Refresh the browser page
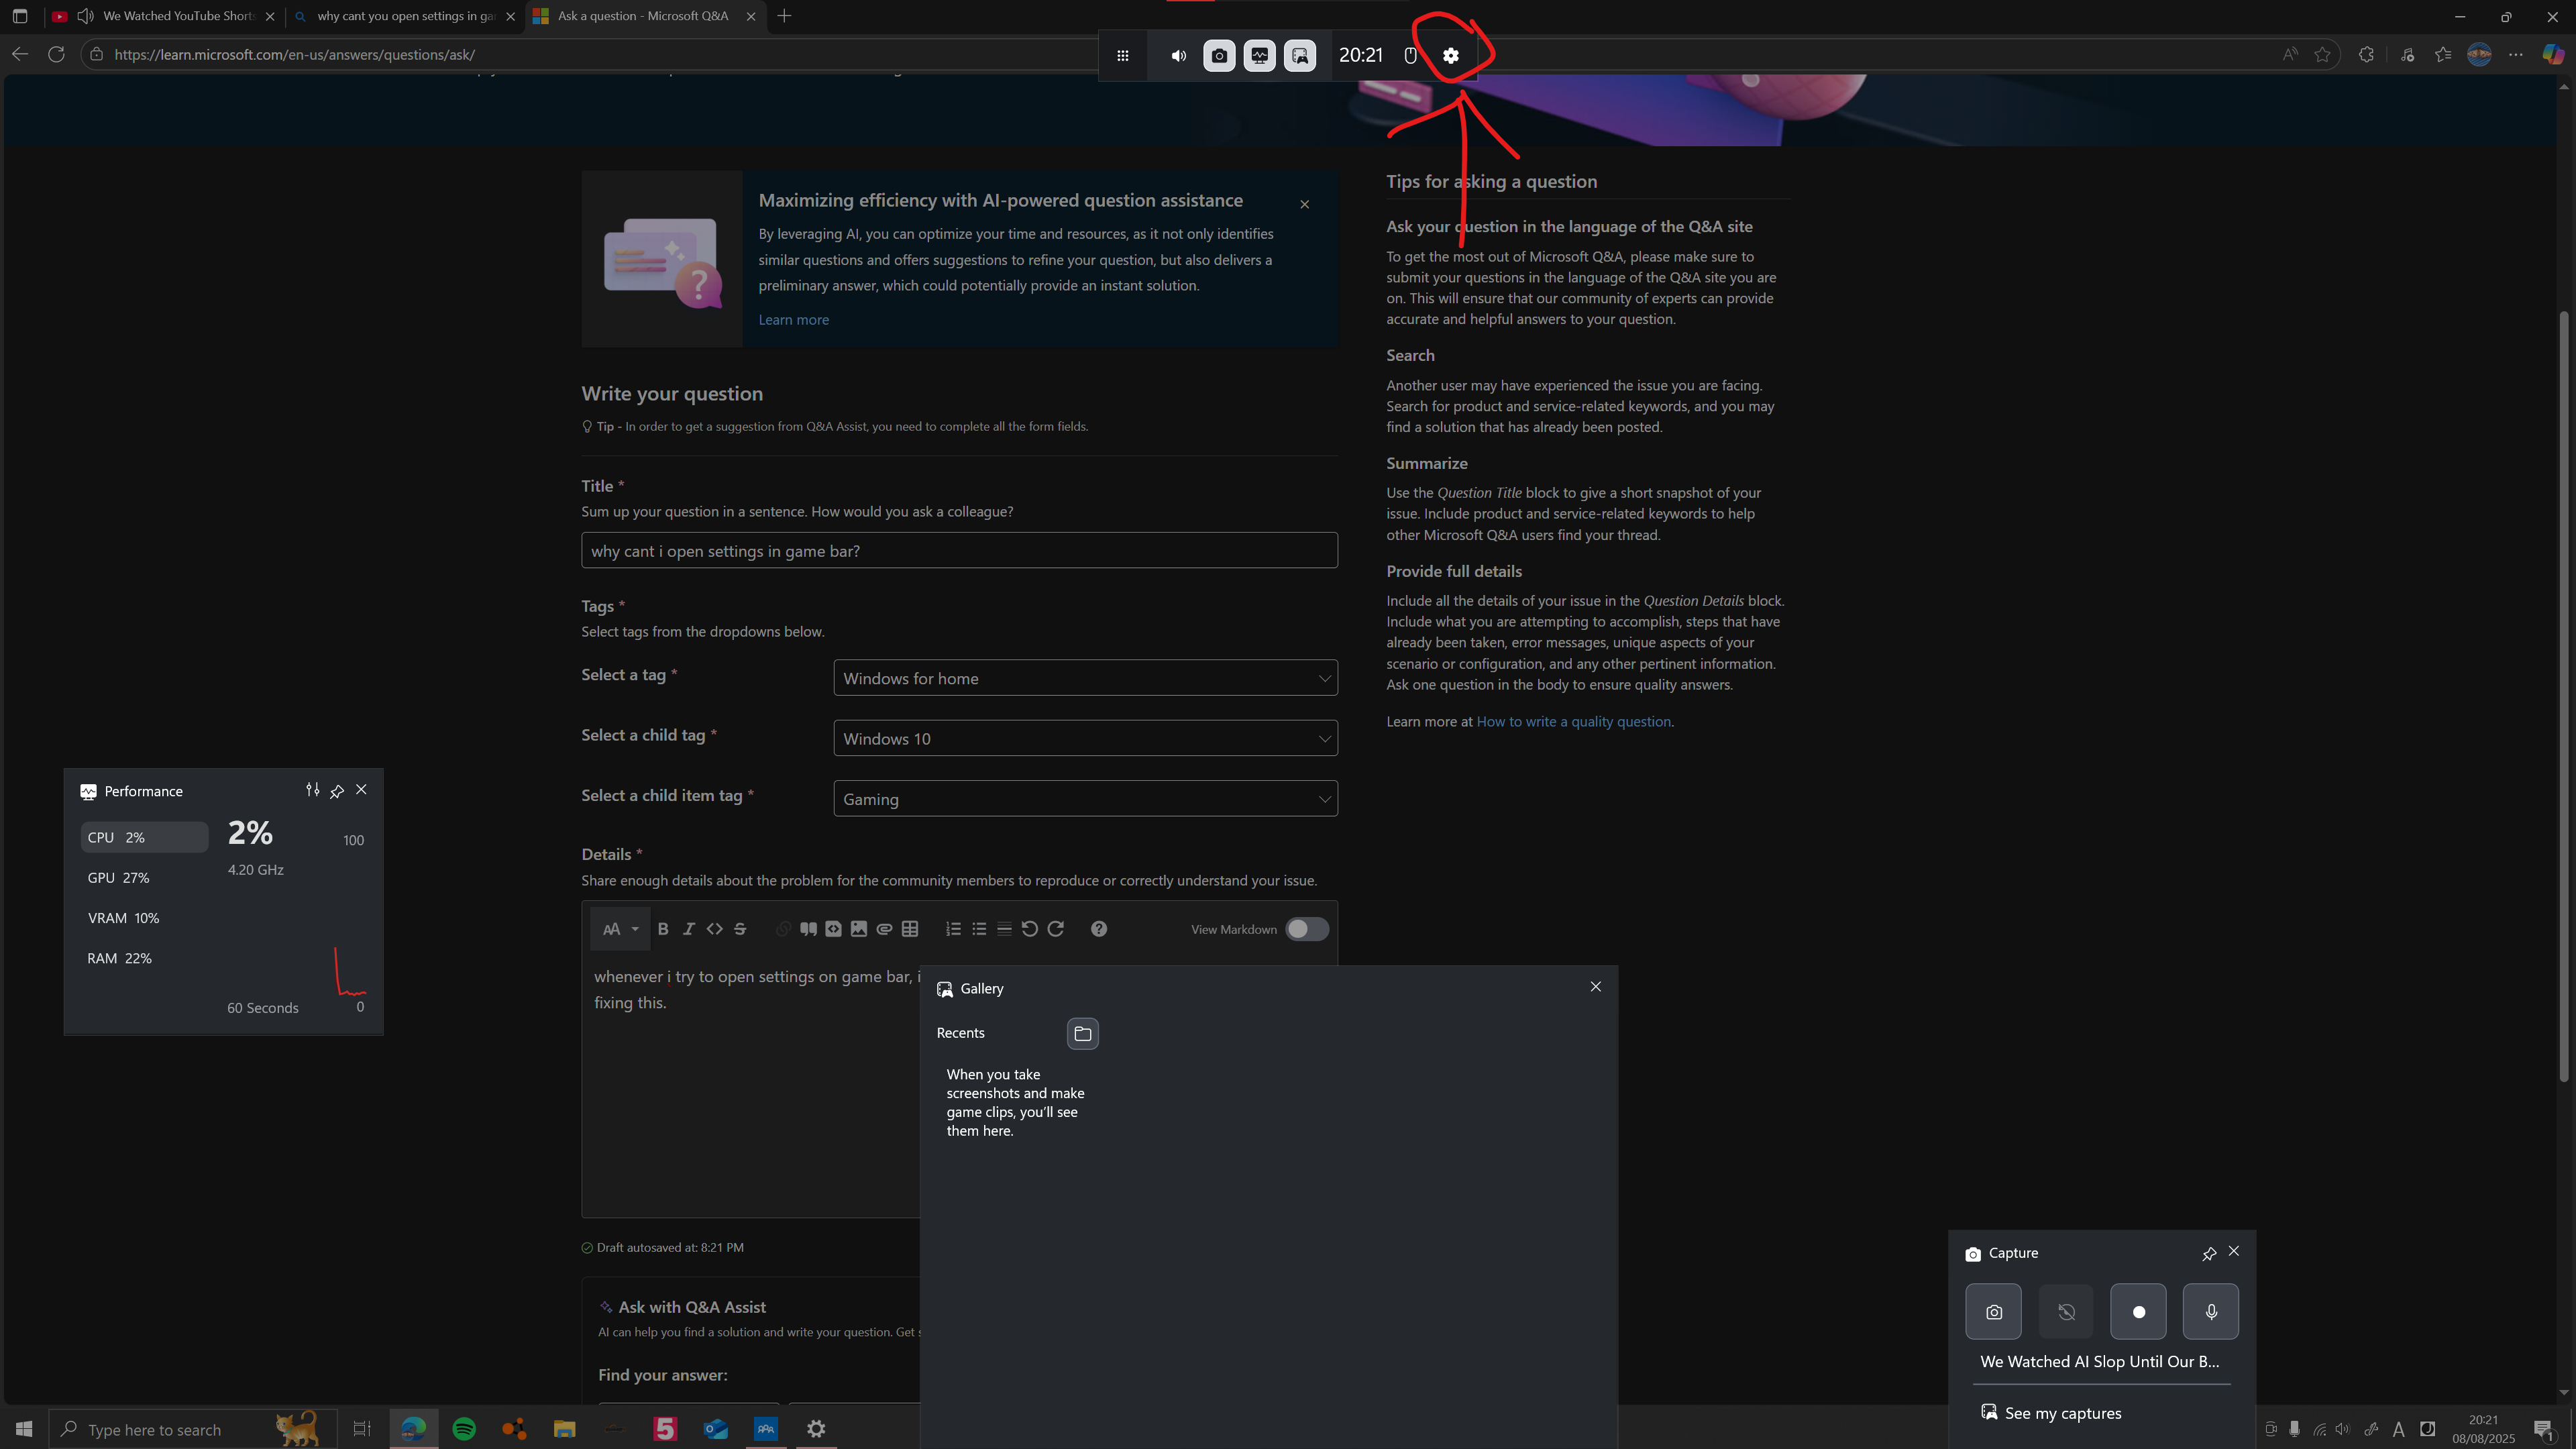The image size is (2576, 1449). coord(56,54)
